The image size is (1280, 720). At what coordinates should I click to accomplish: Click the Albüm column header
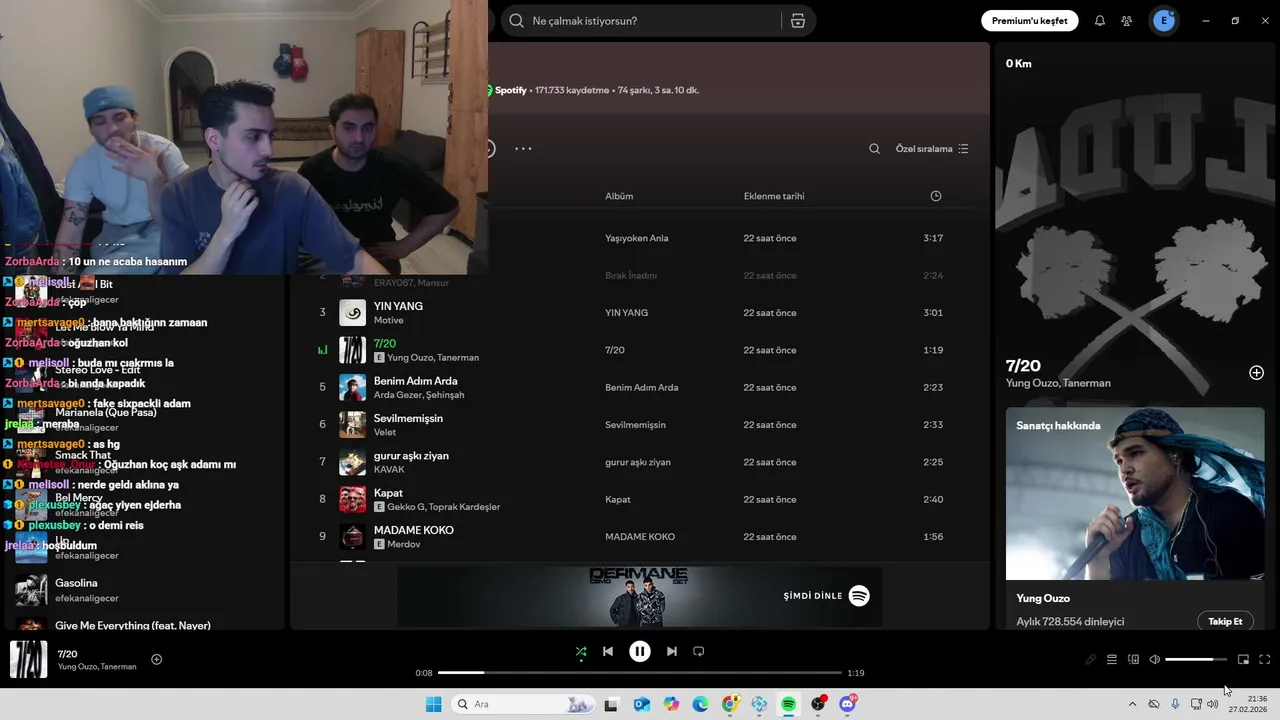619,196
